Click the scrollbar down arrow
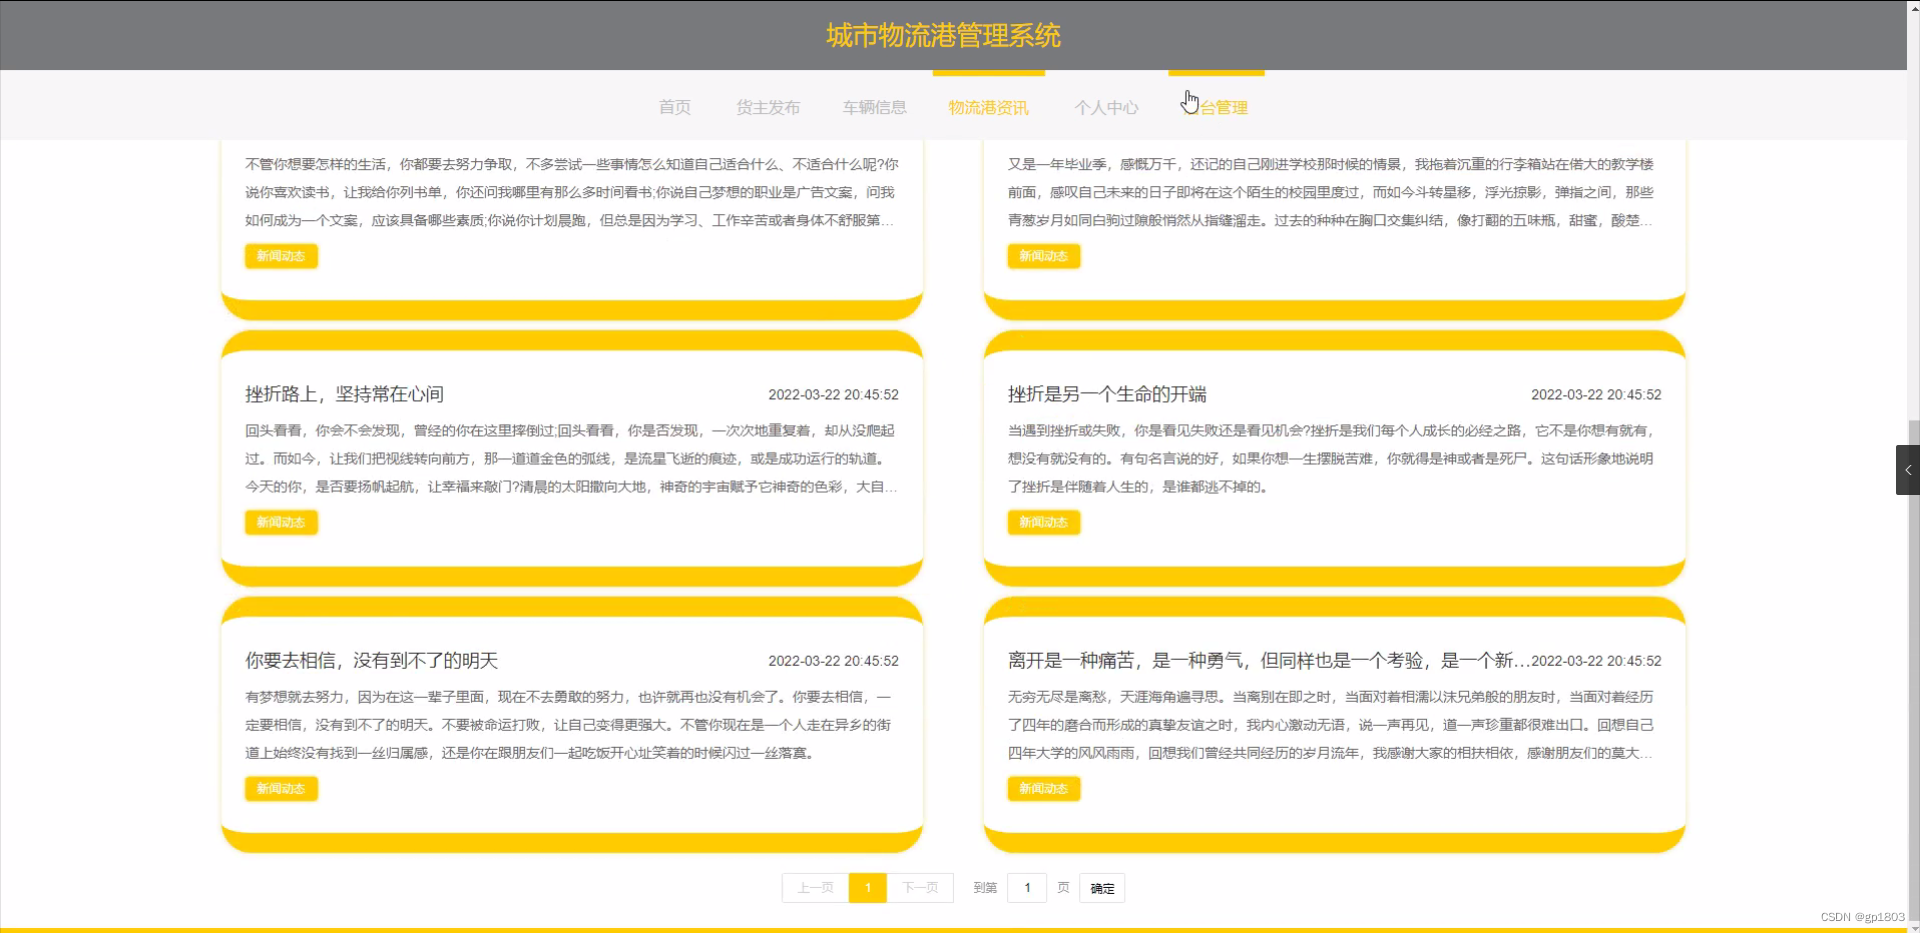This screenshot has height=933, width=1920. (1914, 927)
